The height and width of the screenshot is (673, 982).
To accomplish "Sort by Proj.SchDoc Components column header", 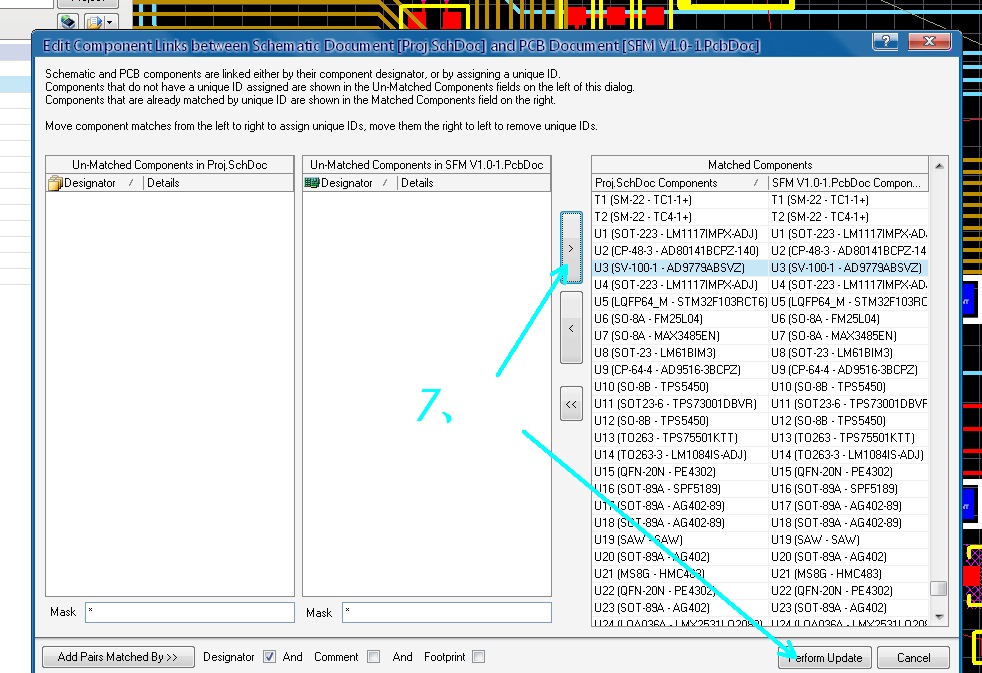I will (680, 183).
